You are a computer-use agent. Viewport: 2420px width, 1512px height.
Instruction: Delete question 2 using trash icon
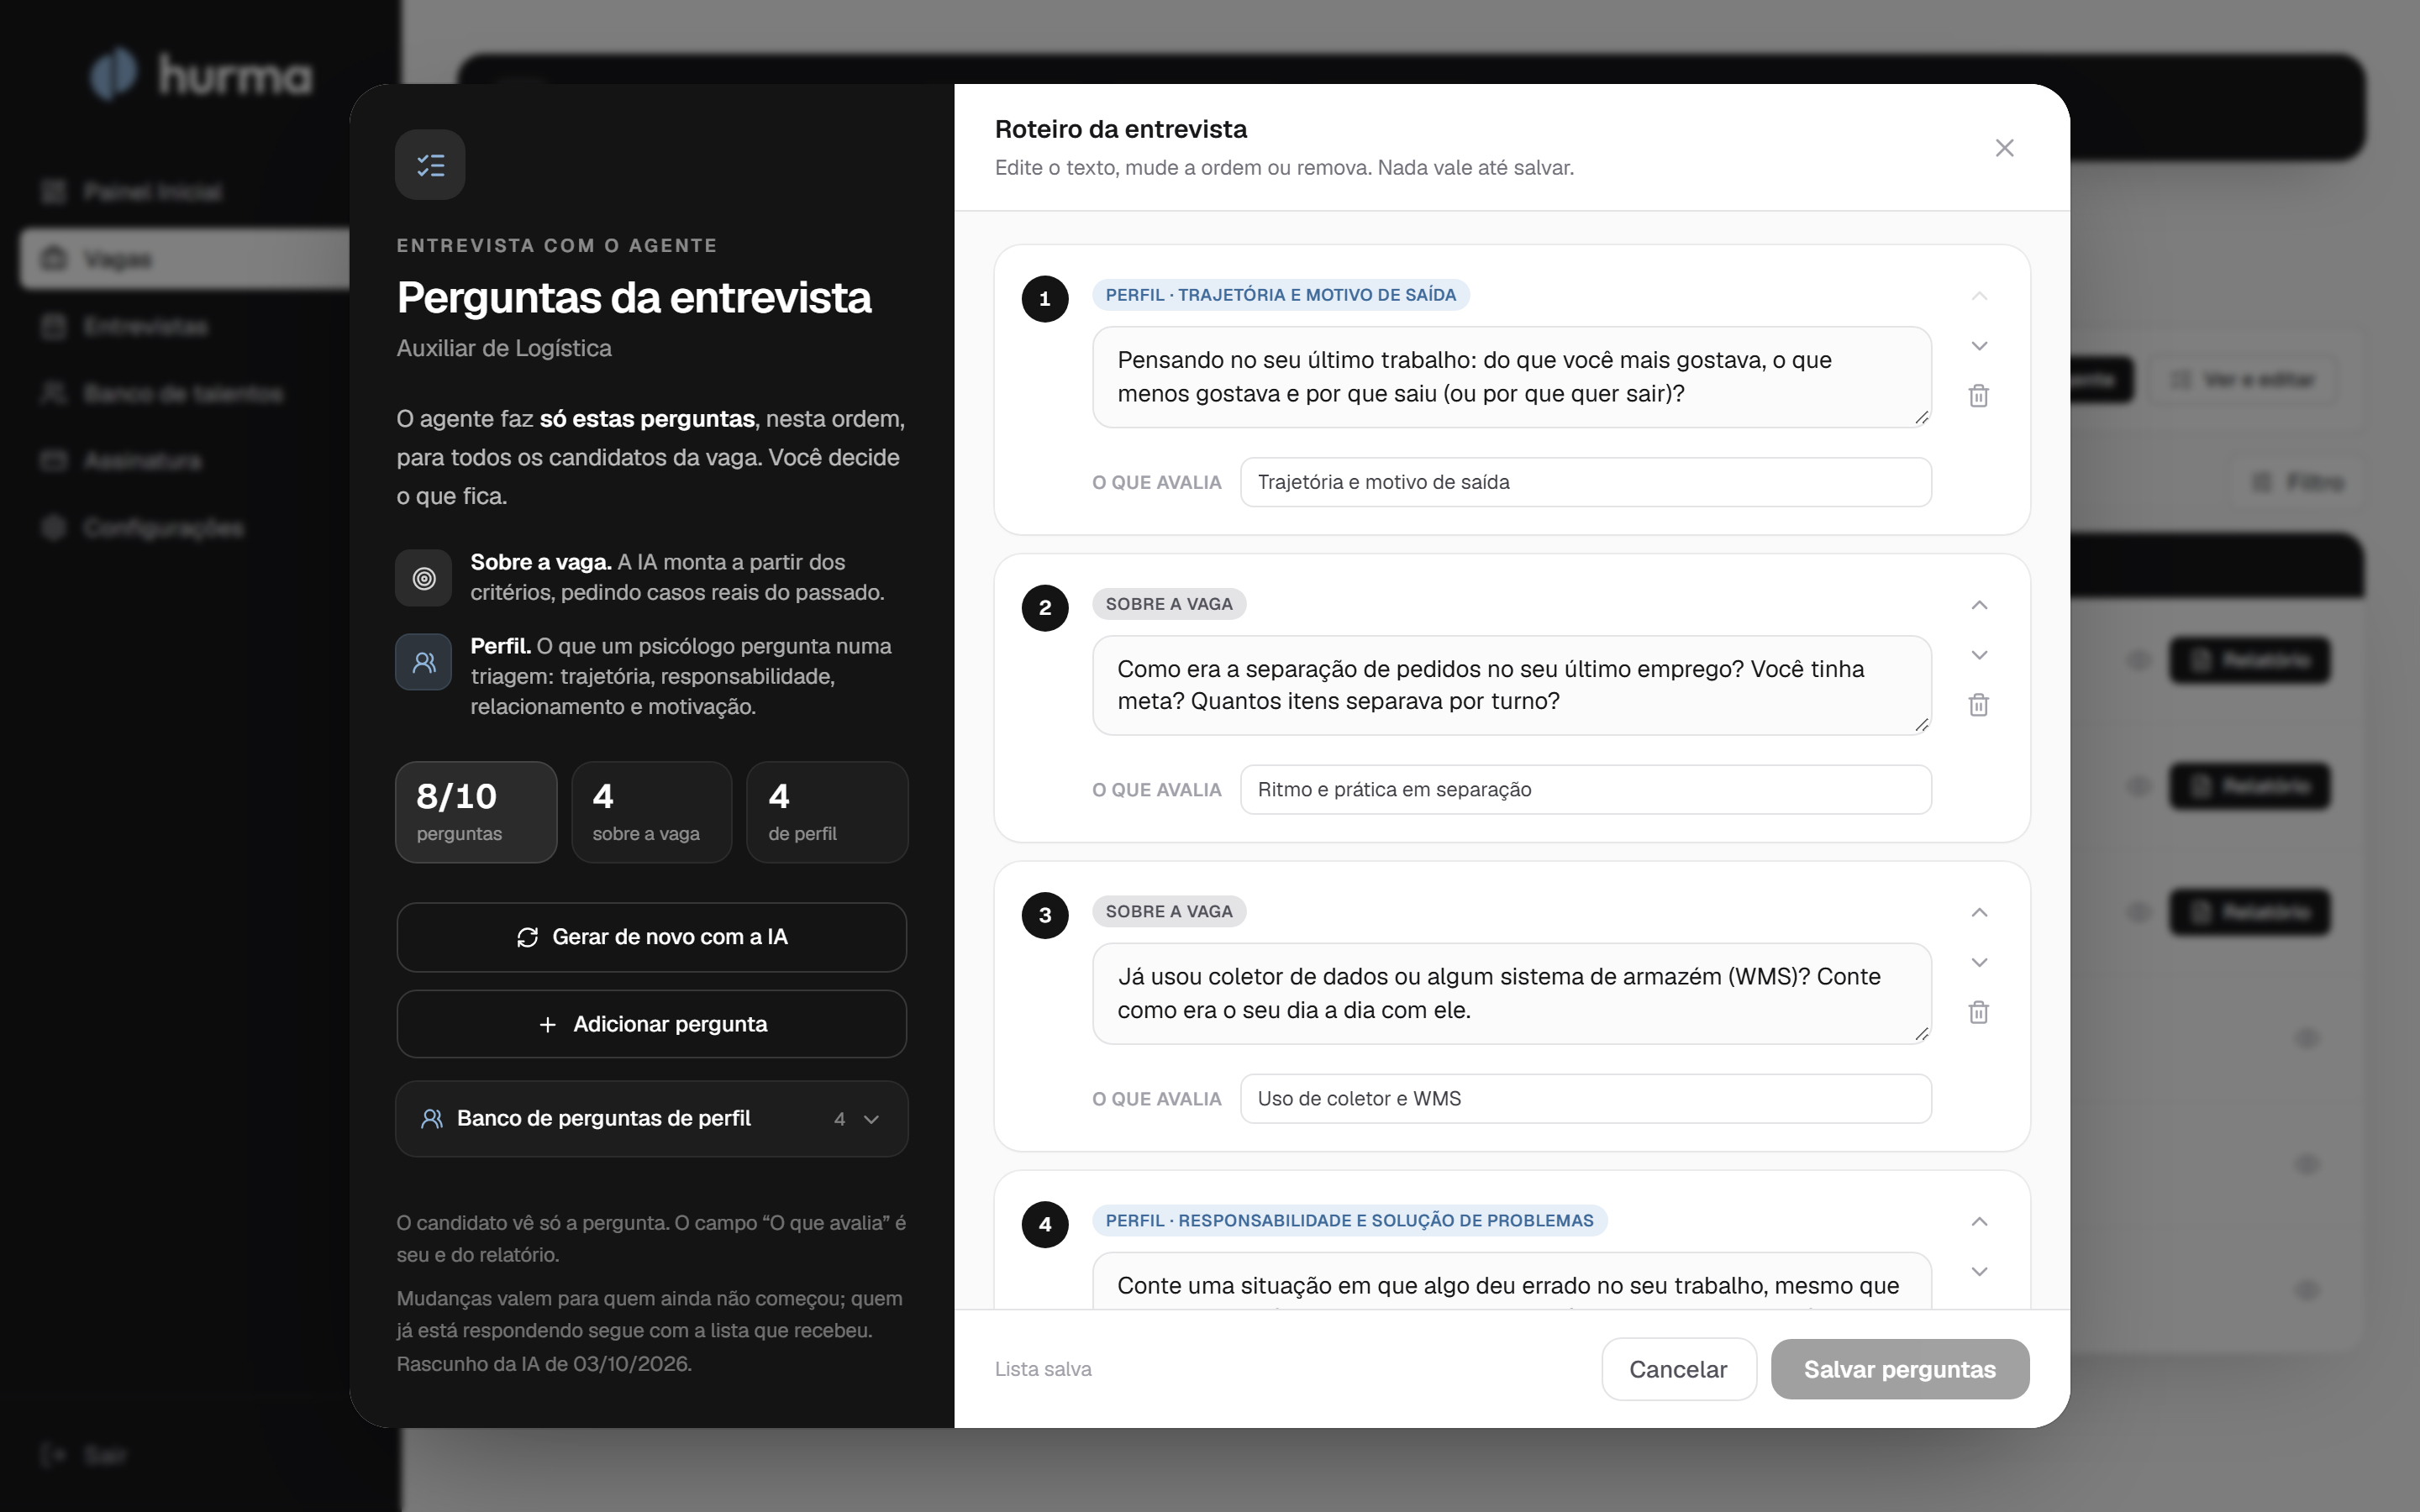tap(1978, 705)
